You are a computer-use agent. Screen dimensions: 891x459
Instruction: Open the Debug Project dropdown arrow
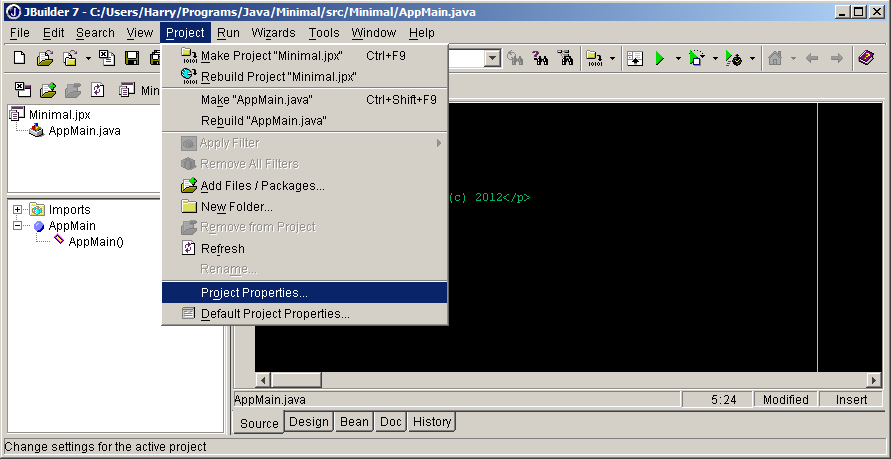(715, 58)
